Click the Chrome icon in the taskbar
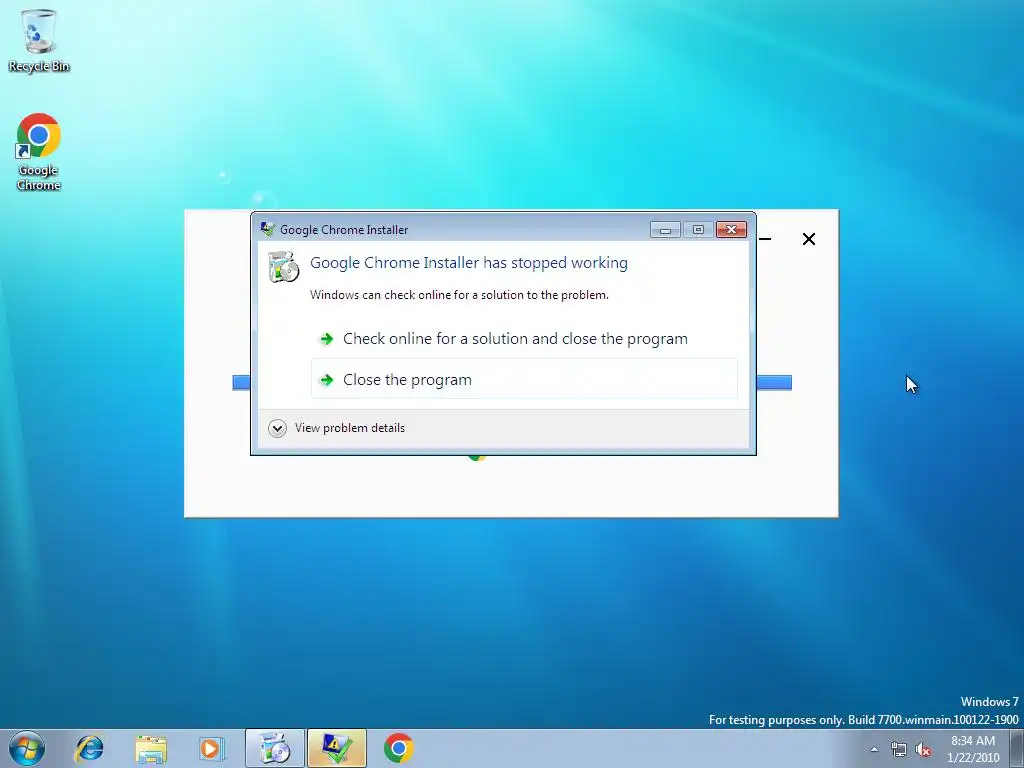Viewport: 1024px width, 768px height. click(398, 748)
